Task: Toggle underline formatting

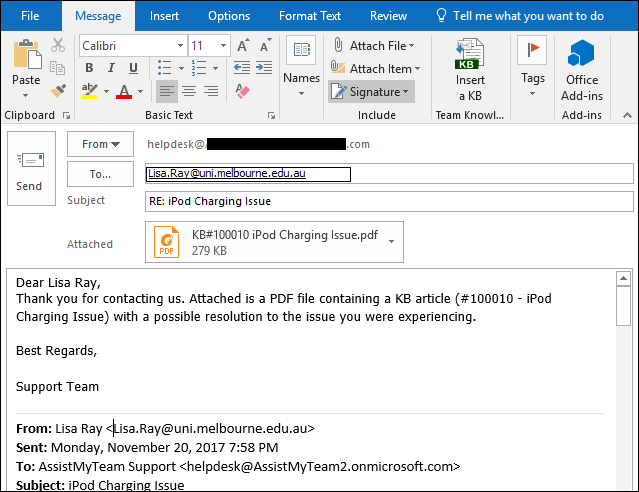Action: pyautogui.click(x=133, y=68)
